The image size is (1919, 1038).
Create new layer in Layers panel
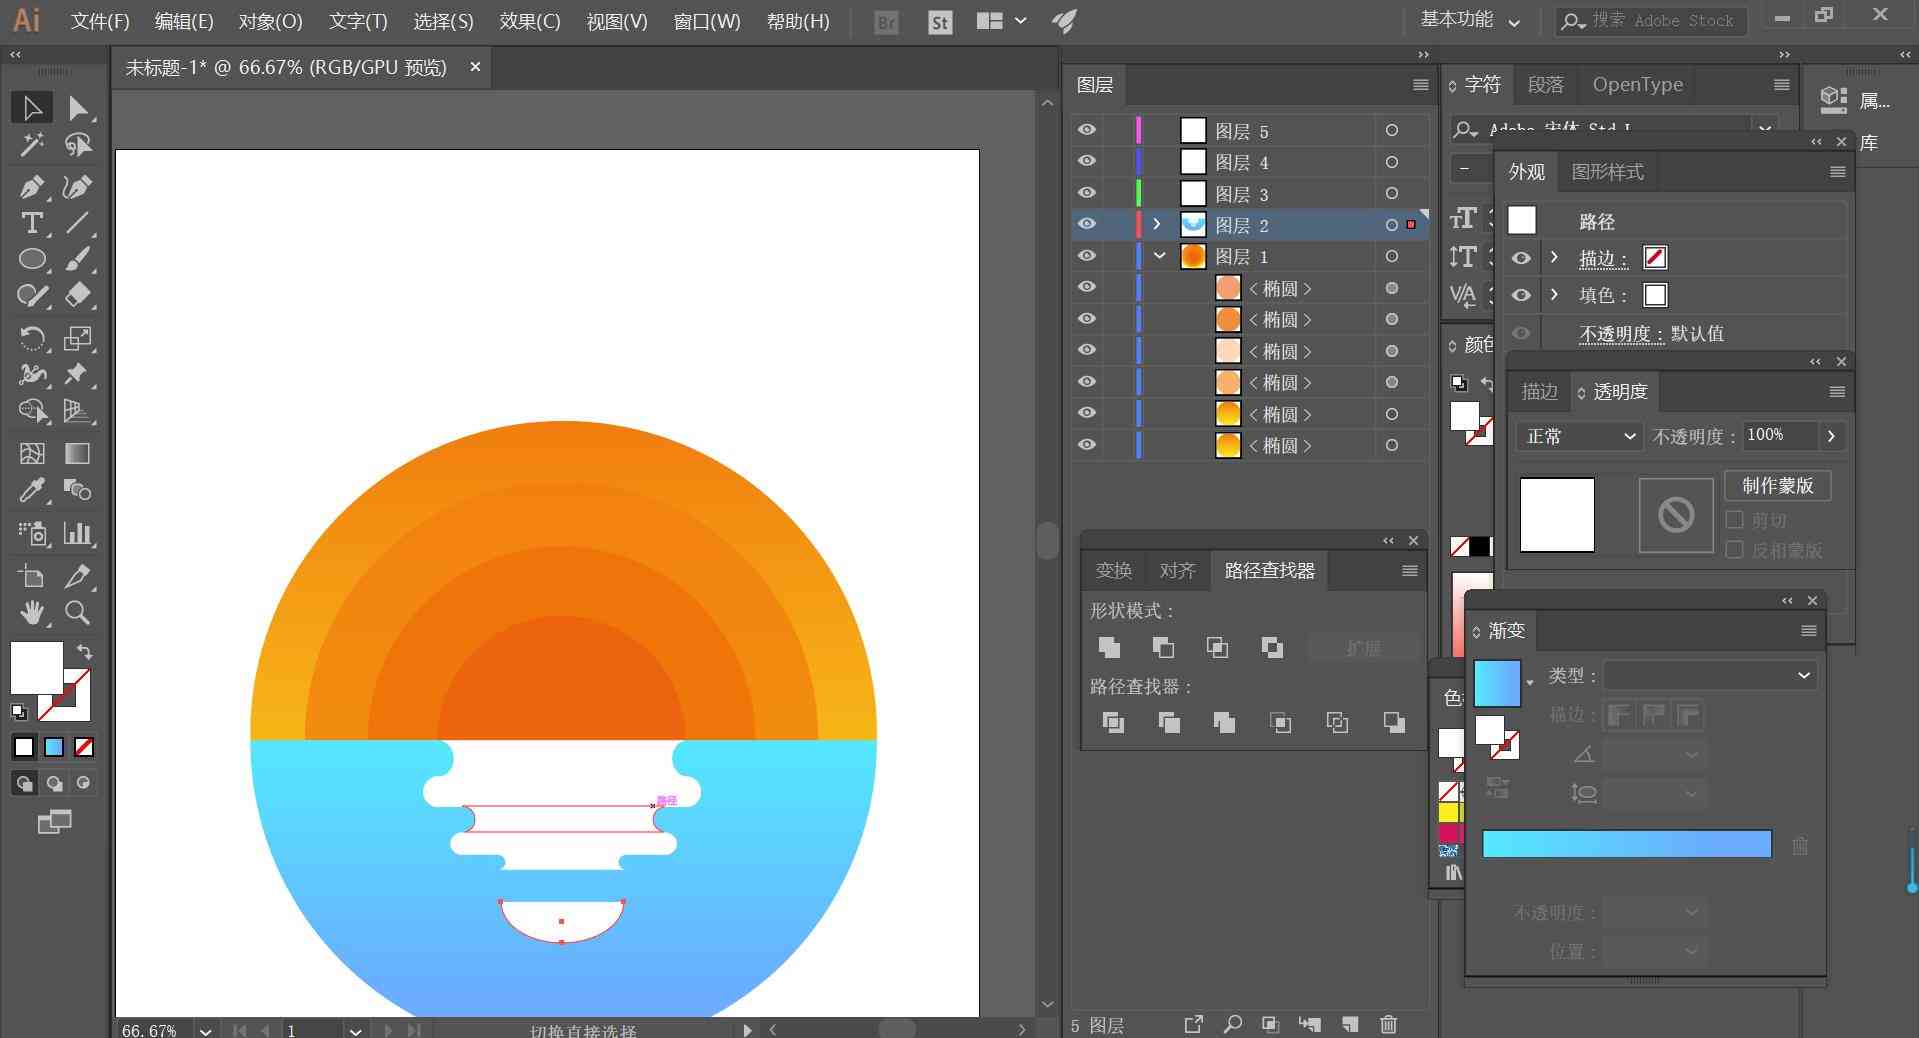point(1350,1024)
